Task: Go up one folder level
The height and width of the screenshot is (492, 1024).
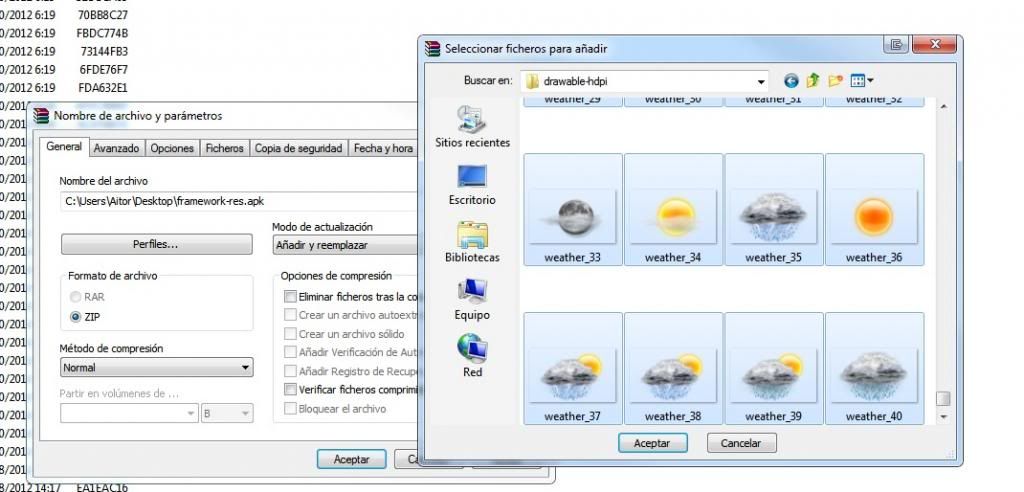Action: point(813,80)
